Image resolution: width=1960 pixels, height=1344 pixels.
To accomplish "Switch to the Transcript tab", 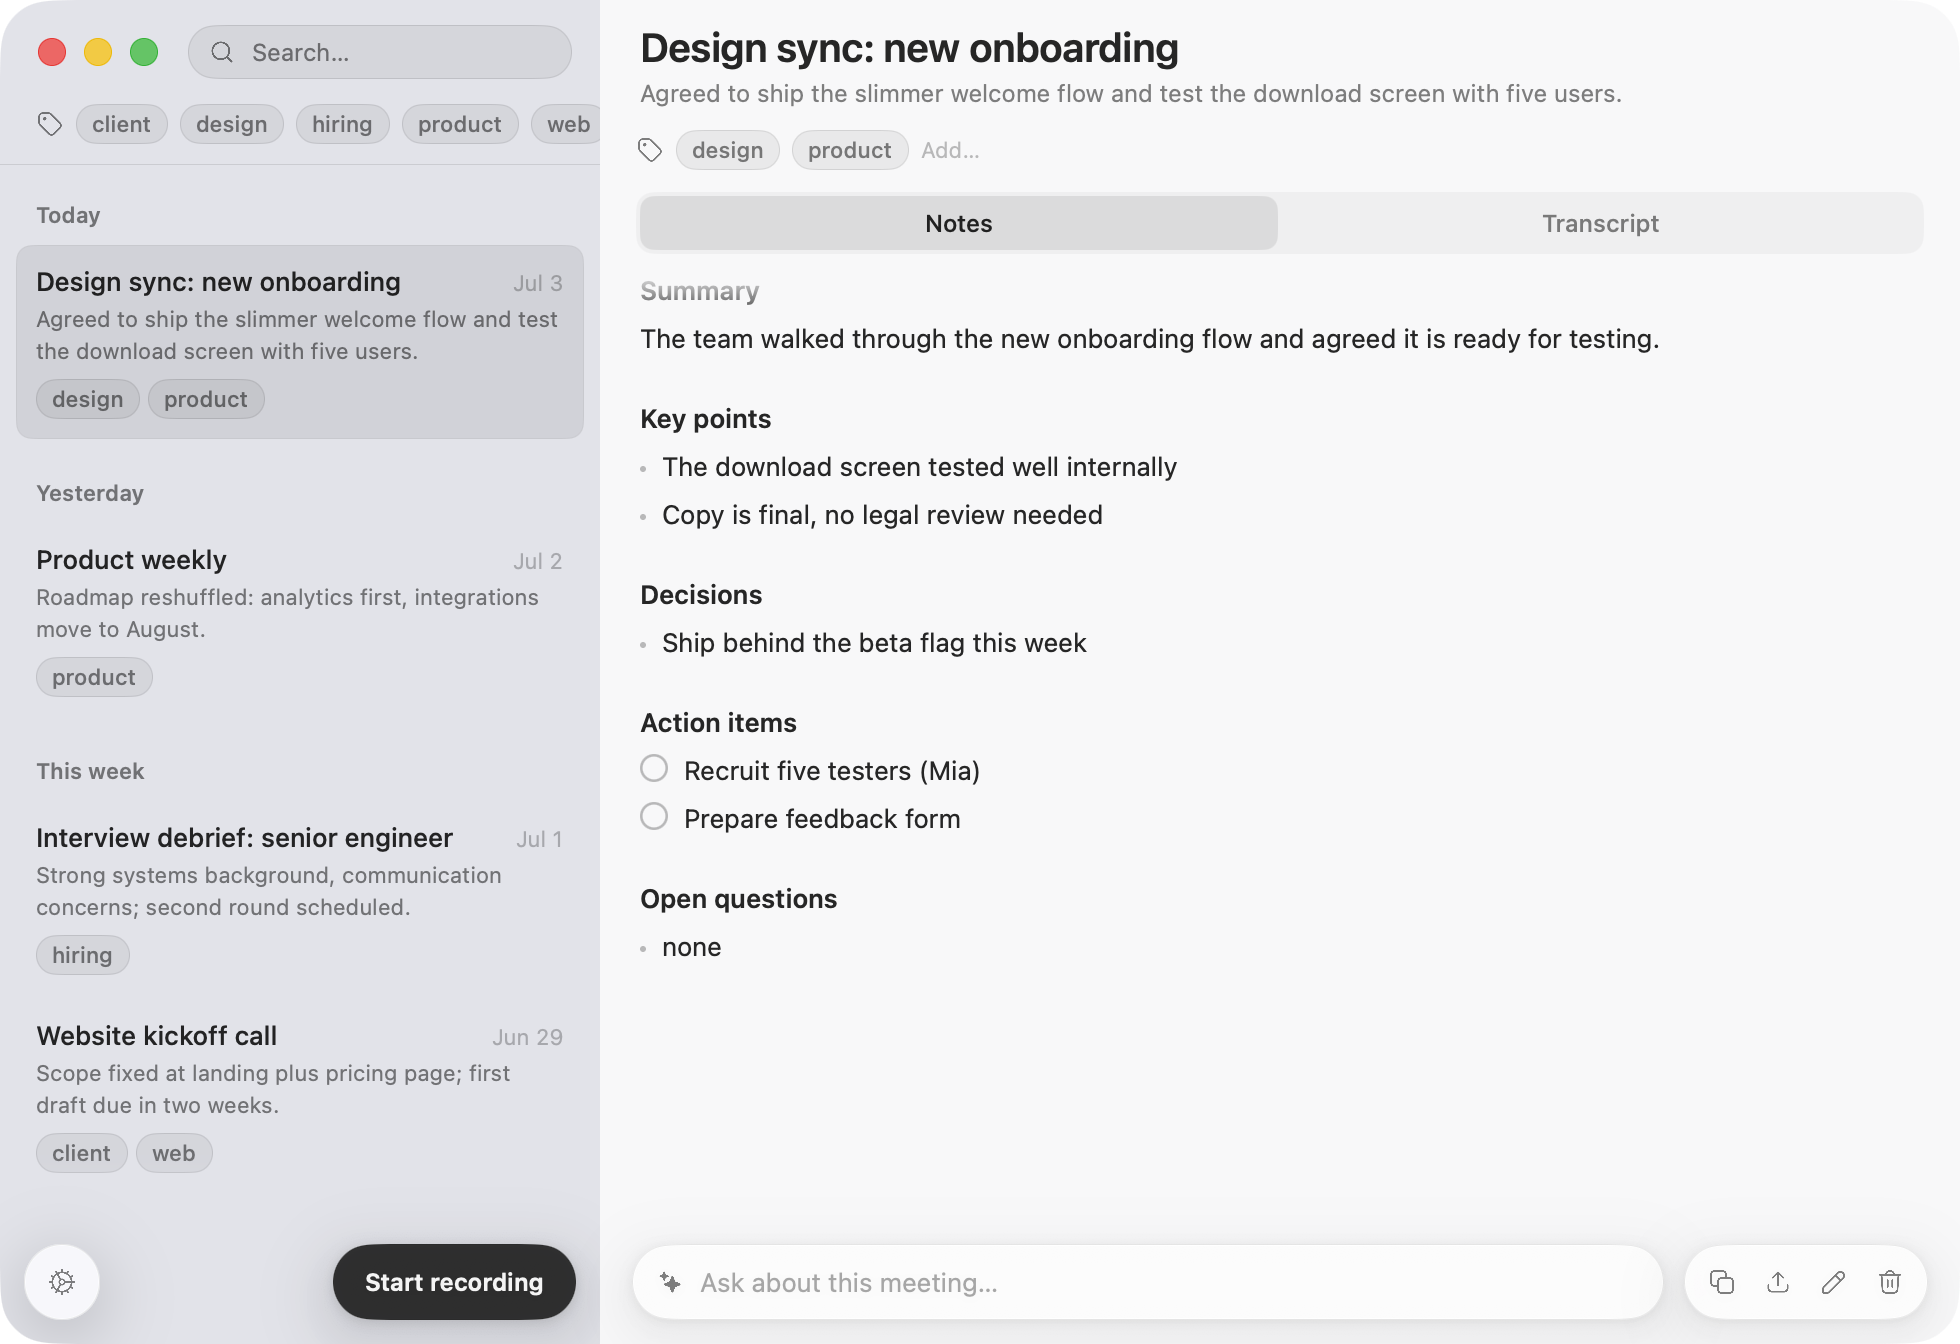I will point(1600,223).
